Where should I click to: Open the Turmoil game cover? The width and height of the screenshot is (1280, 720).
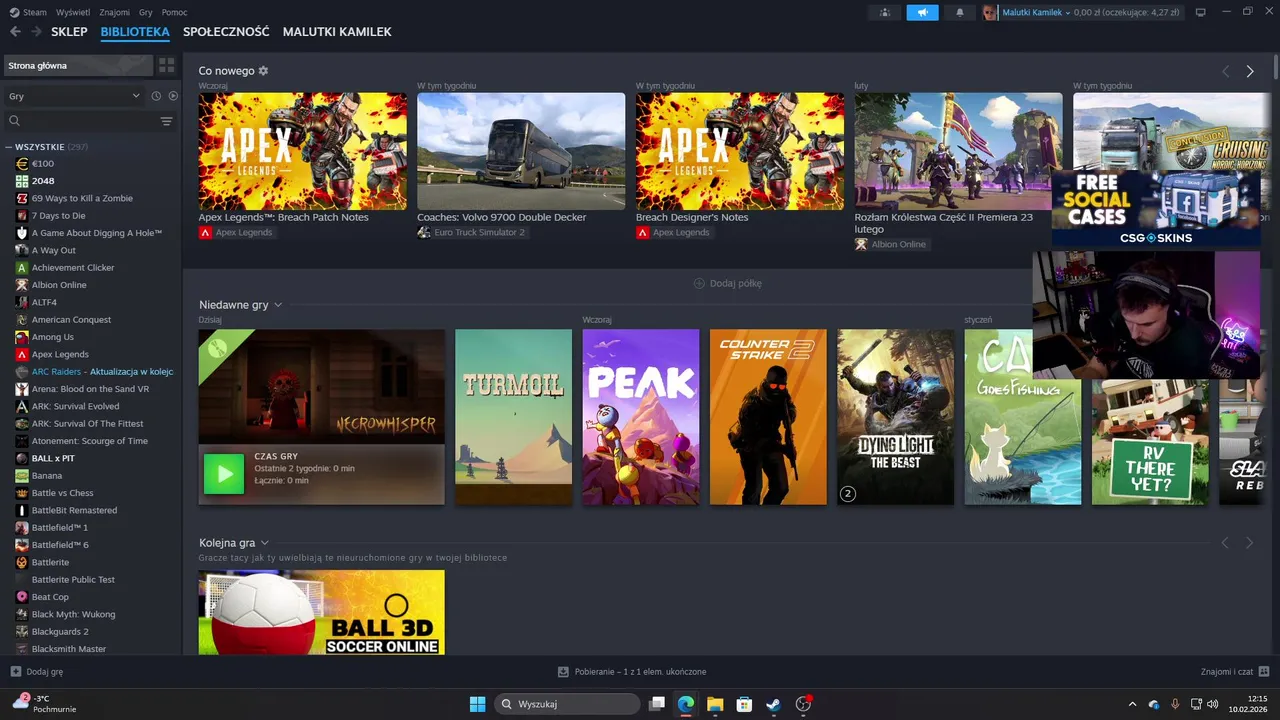click(514, 417)
